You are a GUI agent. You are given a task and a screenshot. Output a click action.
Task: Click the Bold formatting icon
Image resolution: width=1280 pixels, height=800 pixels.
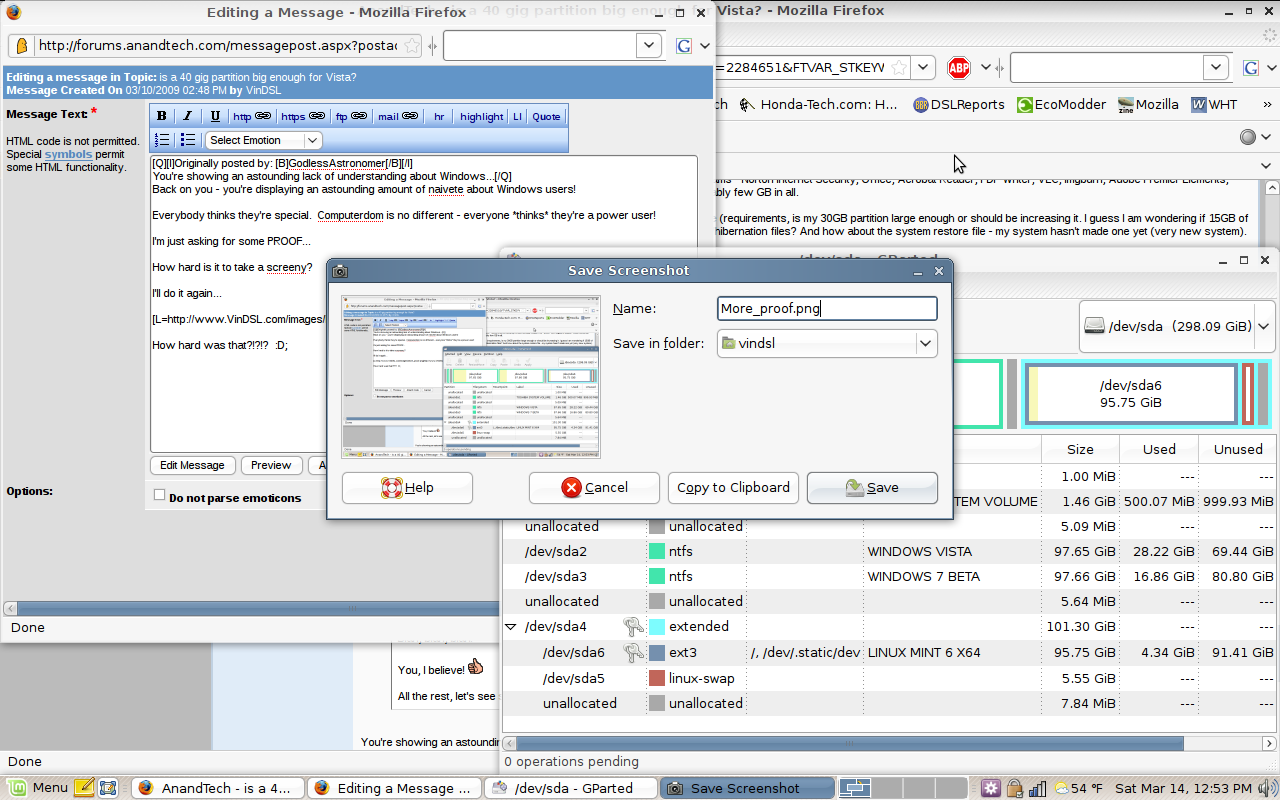[162, 116]
